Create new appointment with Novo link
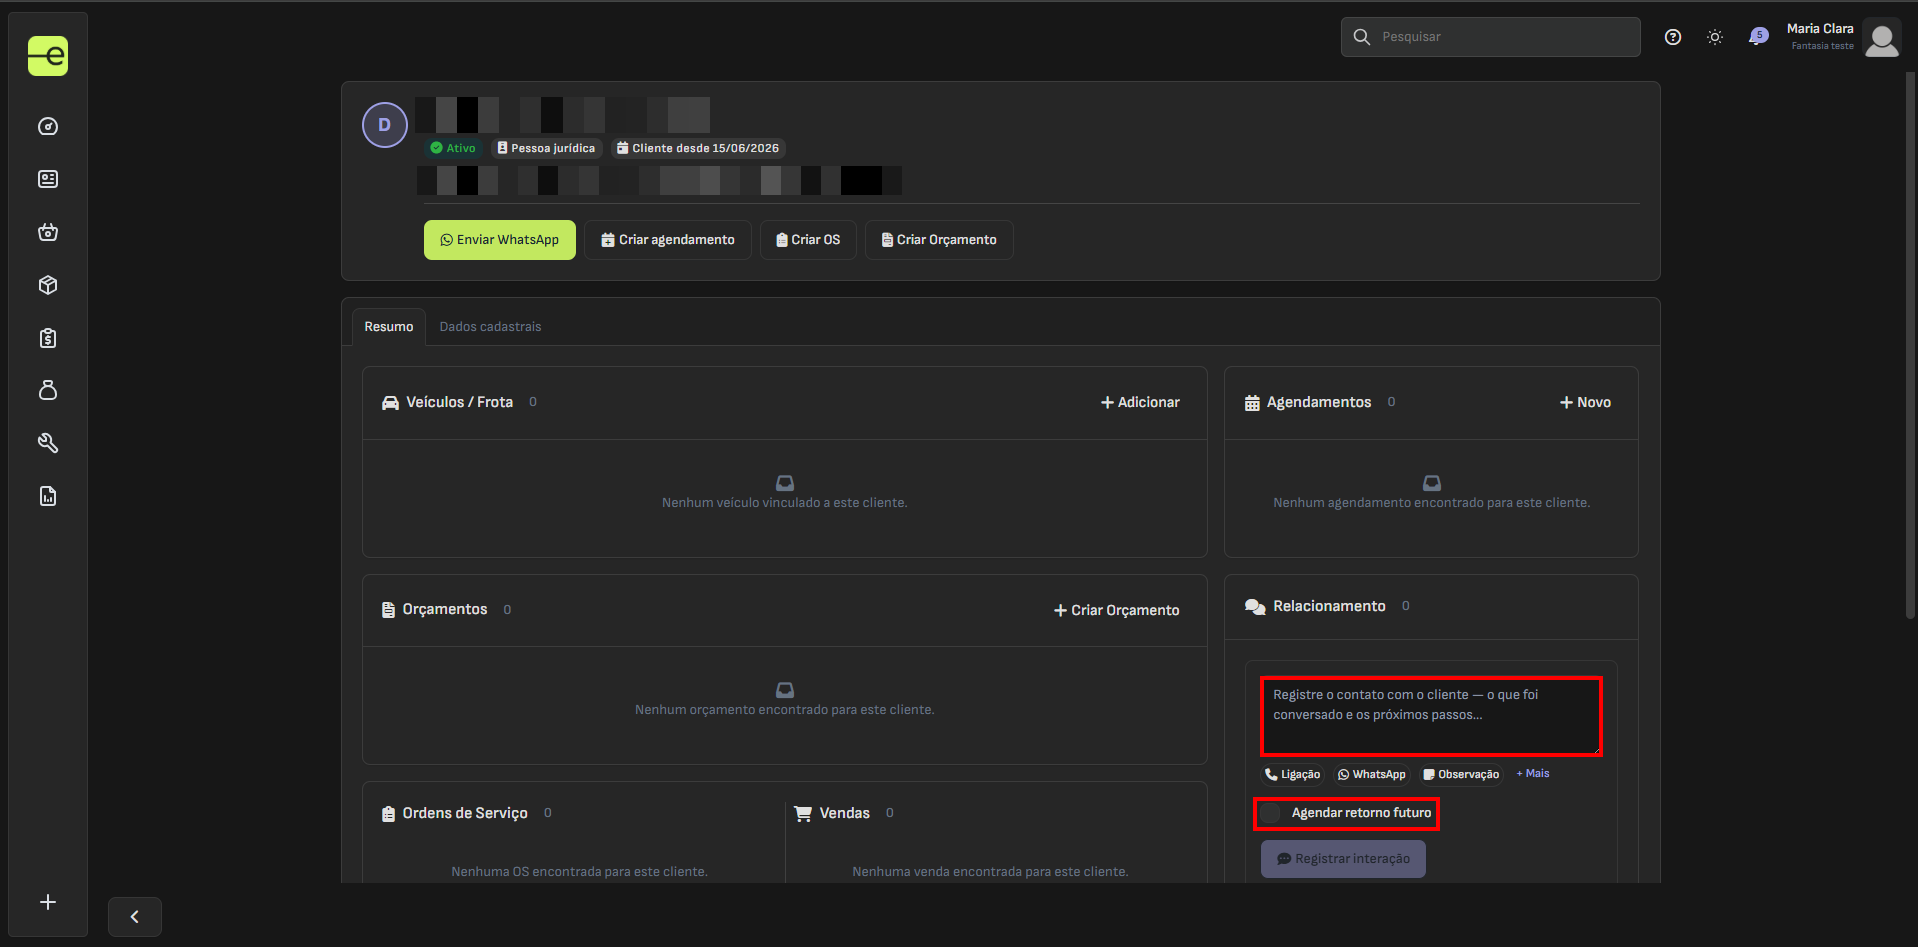1918x947 pixels. click(x=1585, y=402)
